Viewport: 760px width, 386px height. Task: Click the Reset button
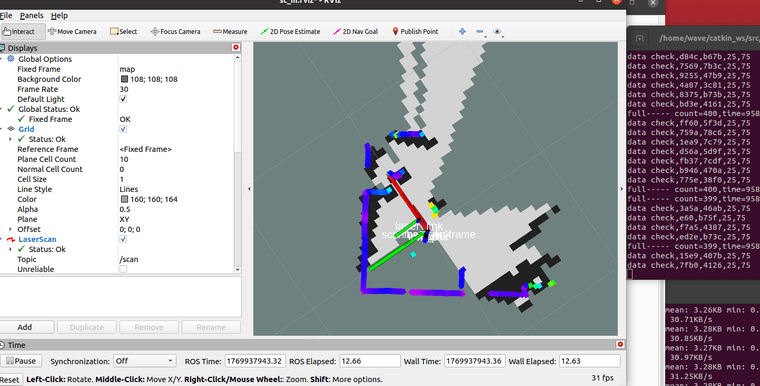pyautogui.click(x=10, y=380)
